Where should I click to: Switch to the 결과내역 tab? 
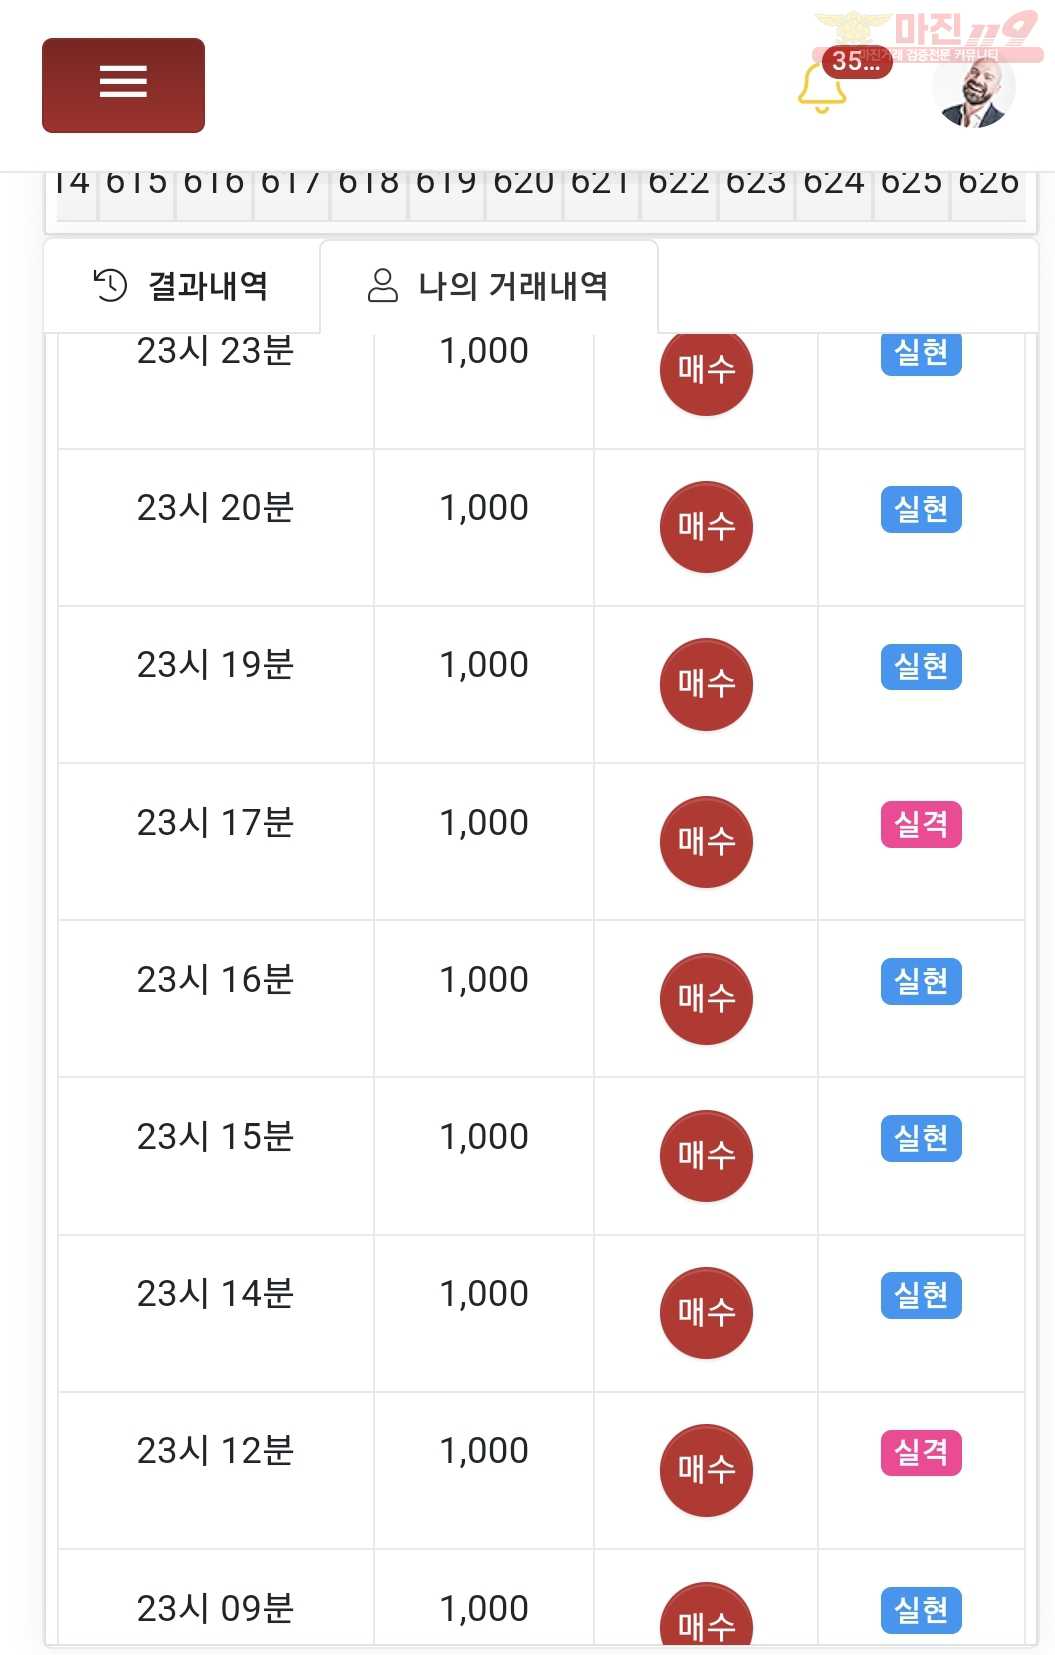181,286
